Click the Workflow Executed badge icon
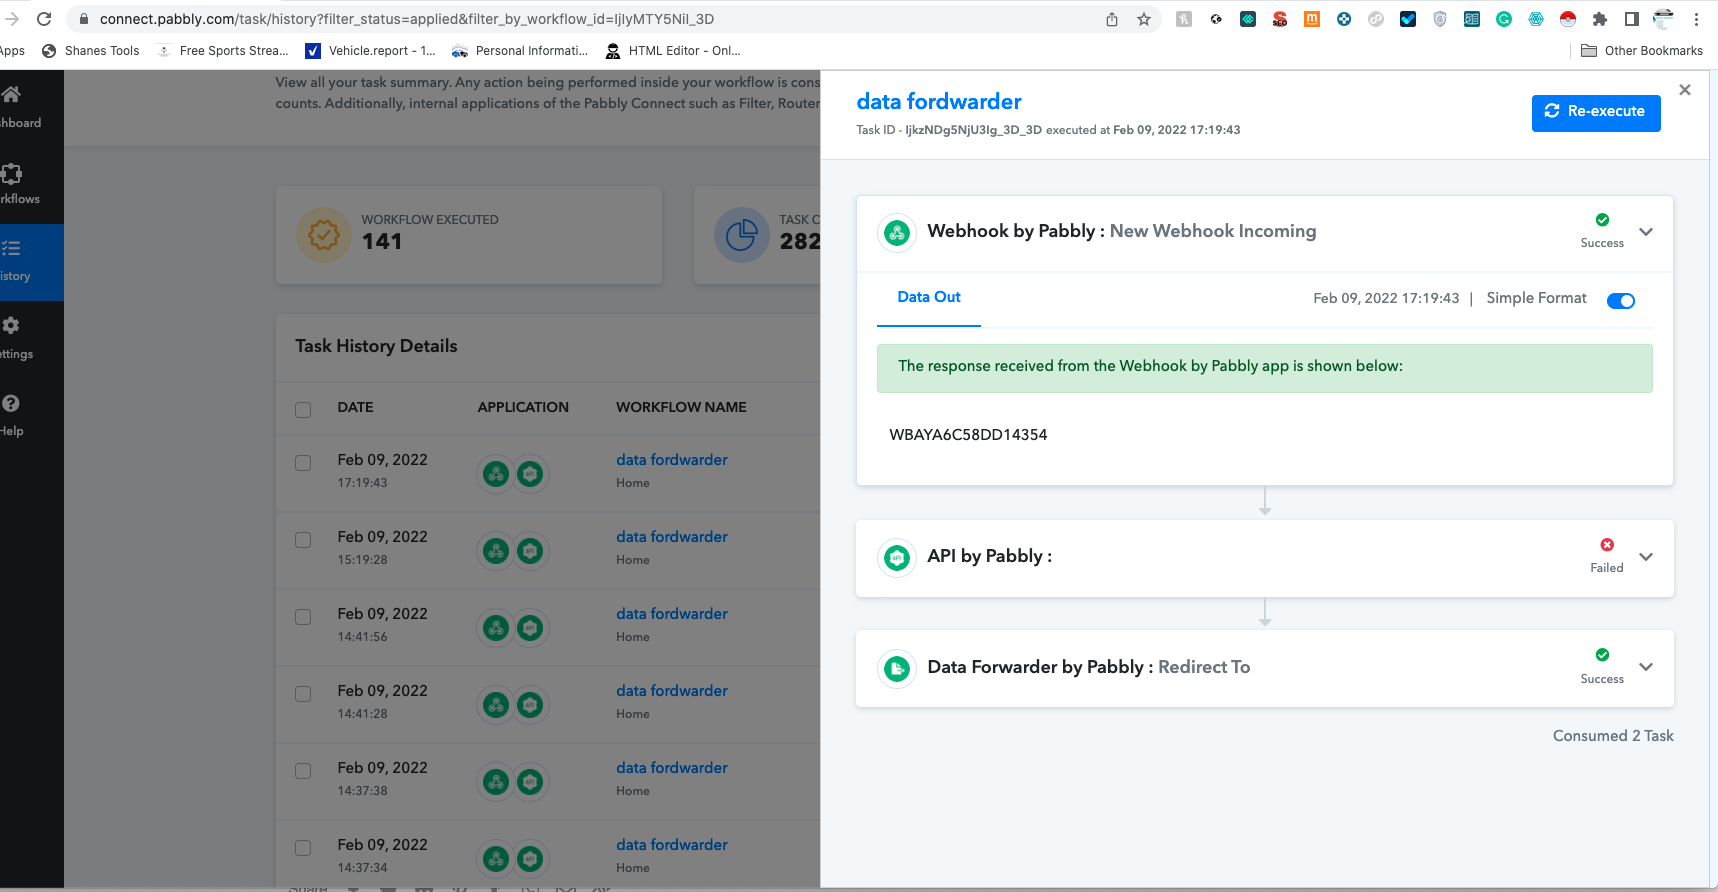Viewport: 1718px width, 892px height. [324, 235]
